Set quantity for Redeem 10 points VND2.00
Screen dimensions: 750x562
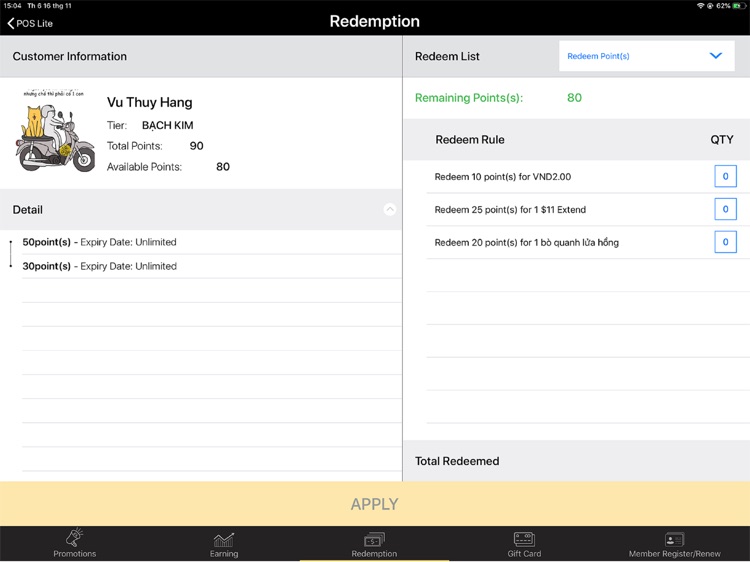tap(725, 176)
